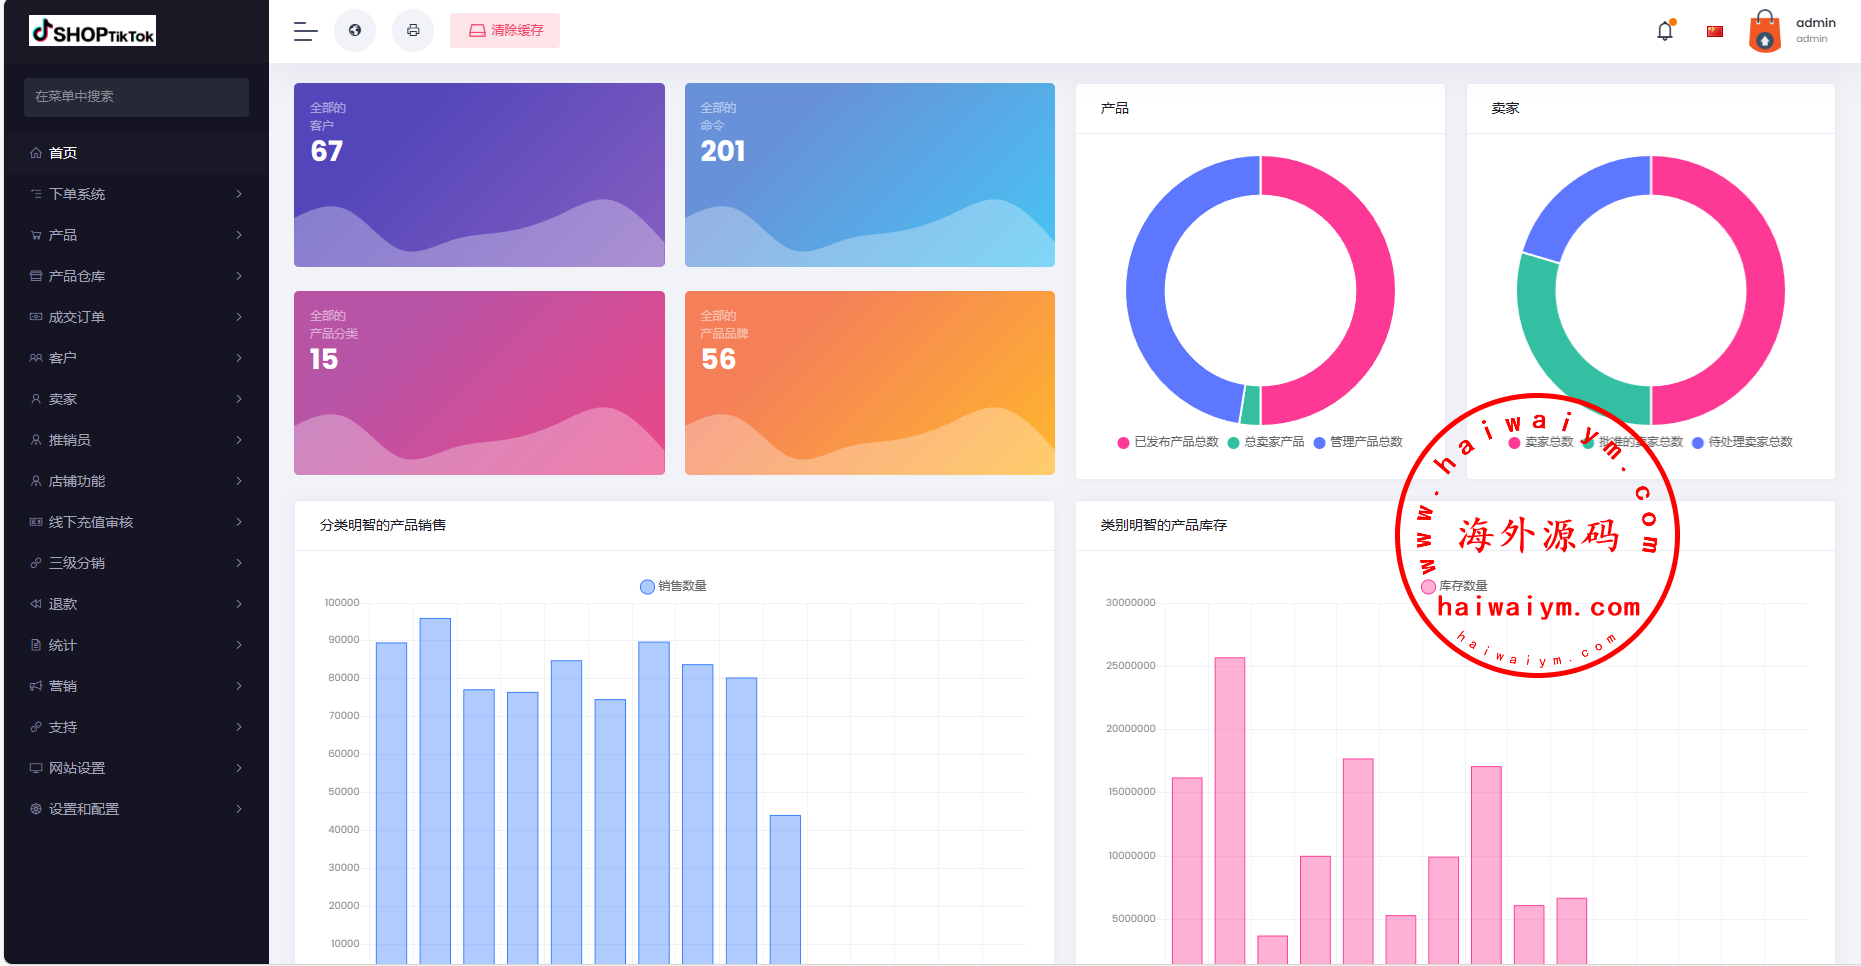Expand the 下单系统 sidebar menu
The width and height of the screenshot is (1861, 966).
pyautogui.click(x=136, y=194)
